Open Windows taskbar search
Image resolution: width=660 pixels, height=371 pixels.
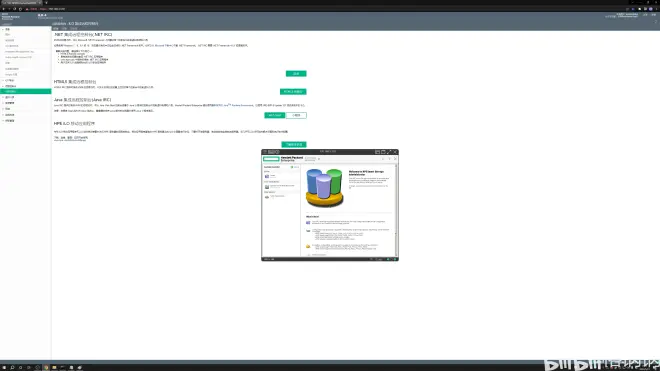click(13, 368)
